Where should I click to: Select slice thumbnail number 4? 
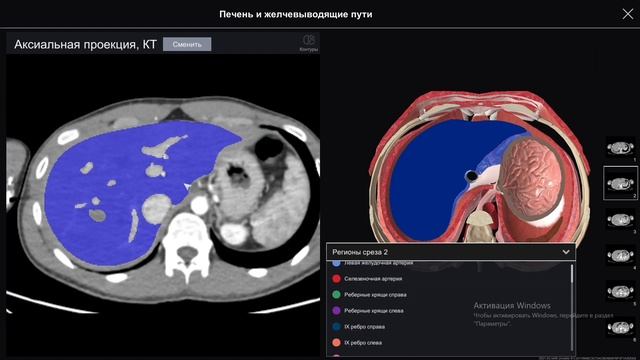point(620,256)
